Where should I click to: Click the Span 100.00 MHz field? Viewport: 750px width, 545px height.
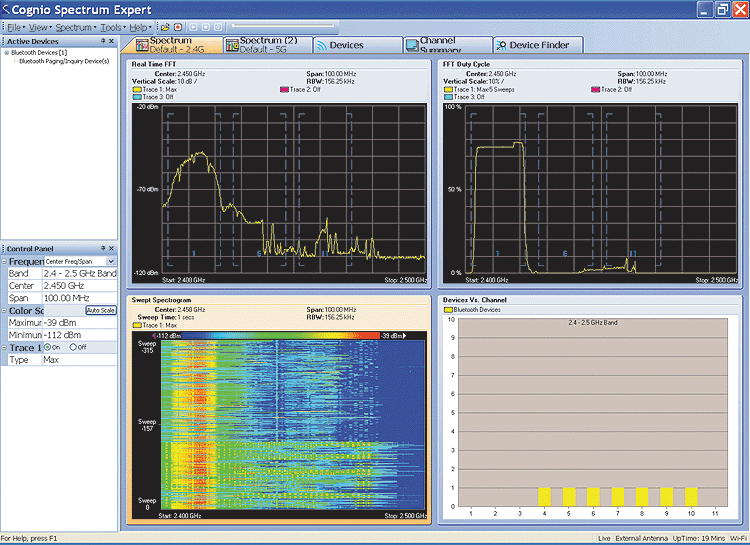79,298
